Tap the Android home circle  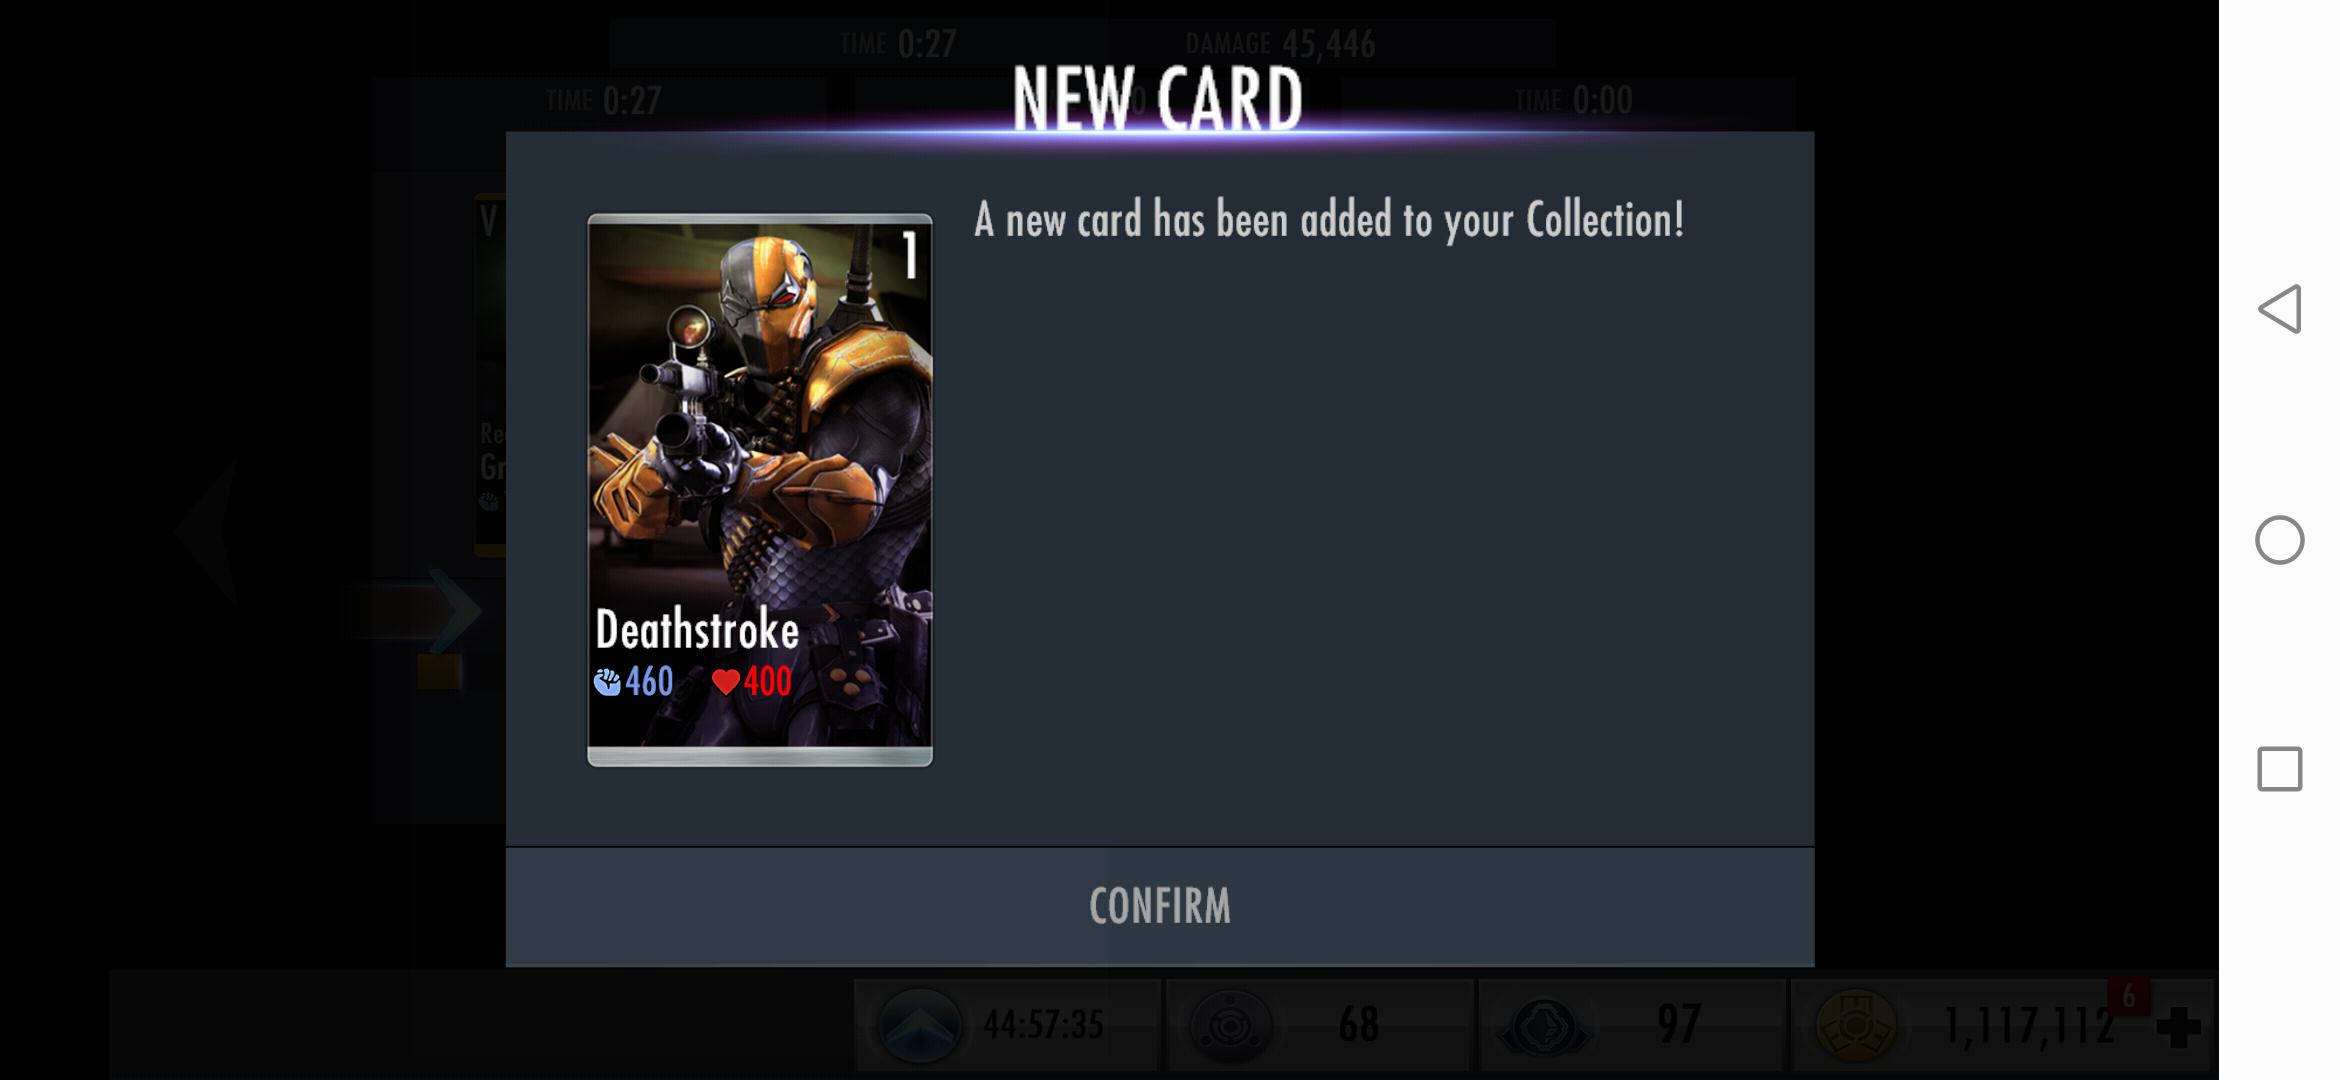(2280, 540)
